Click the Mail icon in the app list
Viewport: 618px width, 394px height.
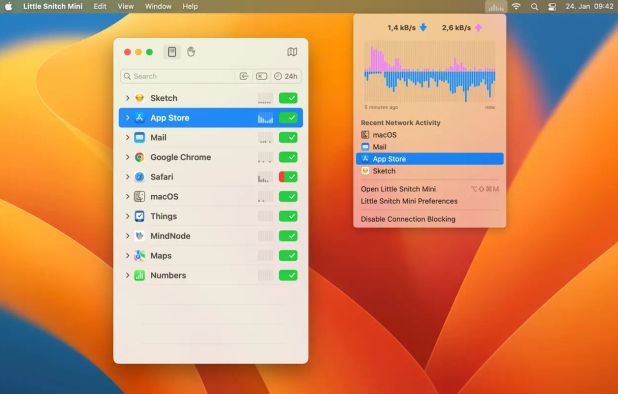(x=140, y=138)
